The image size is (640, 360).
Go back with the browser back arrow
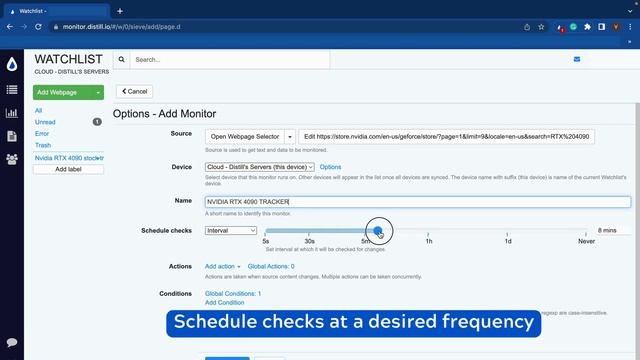point(10,27)
